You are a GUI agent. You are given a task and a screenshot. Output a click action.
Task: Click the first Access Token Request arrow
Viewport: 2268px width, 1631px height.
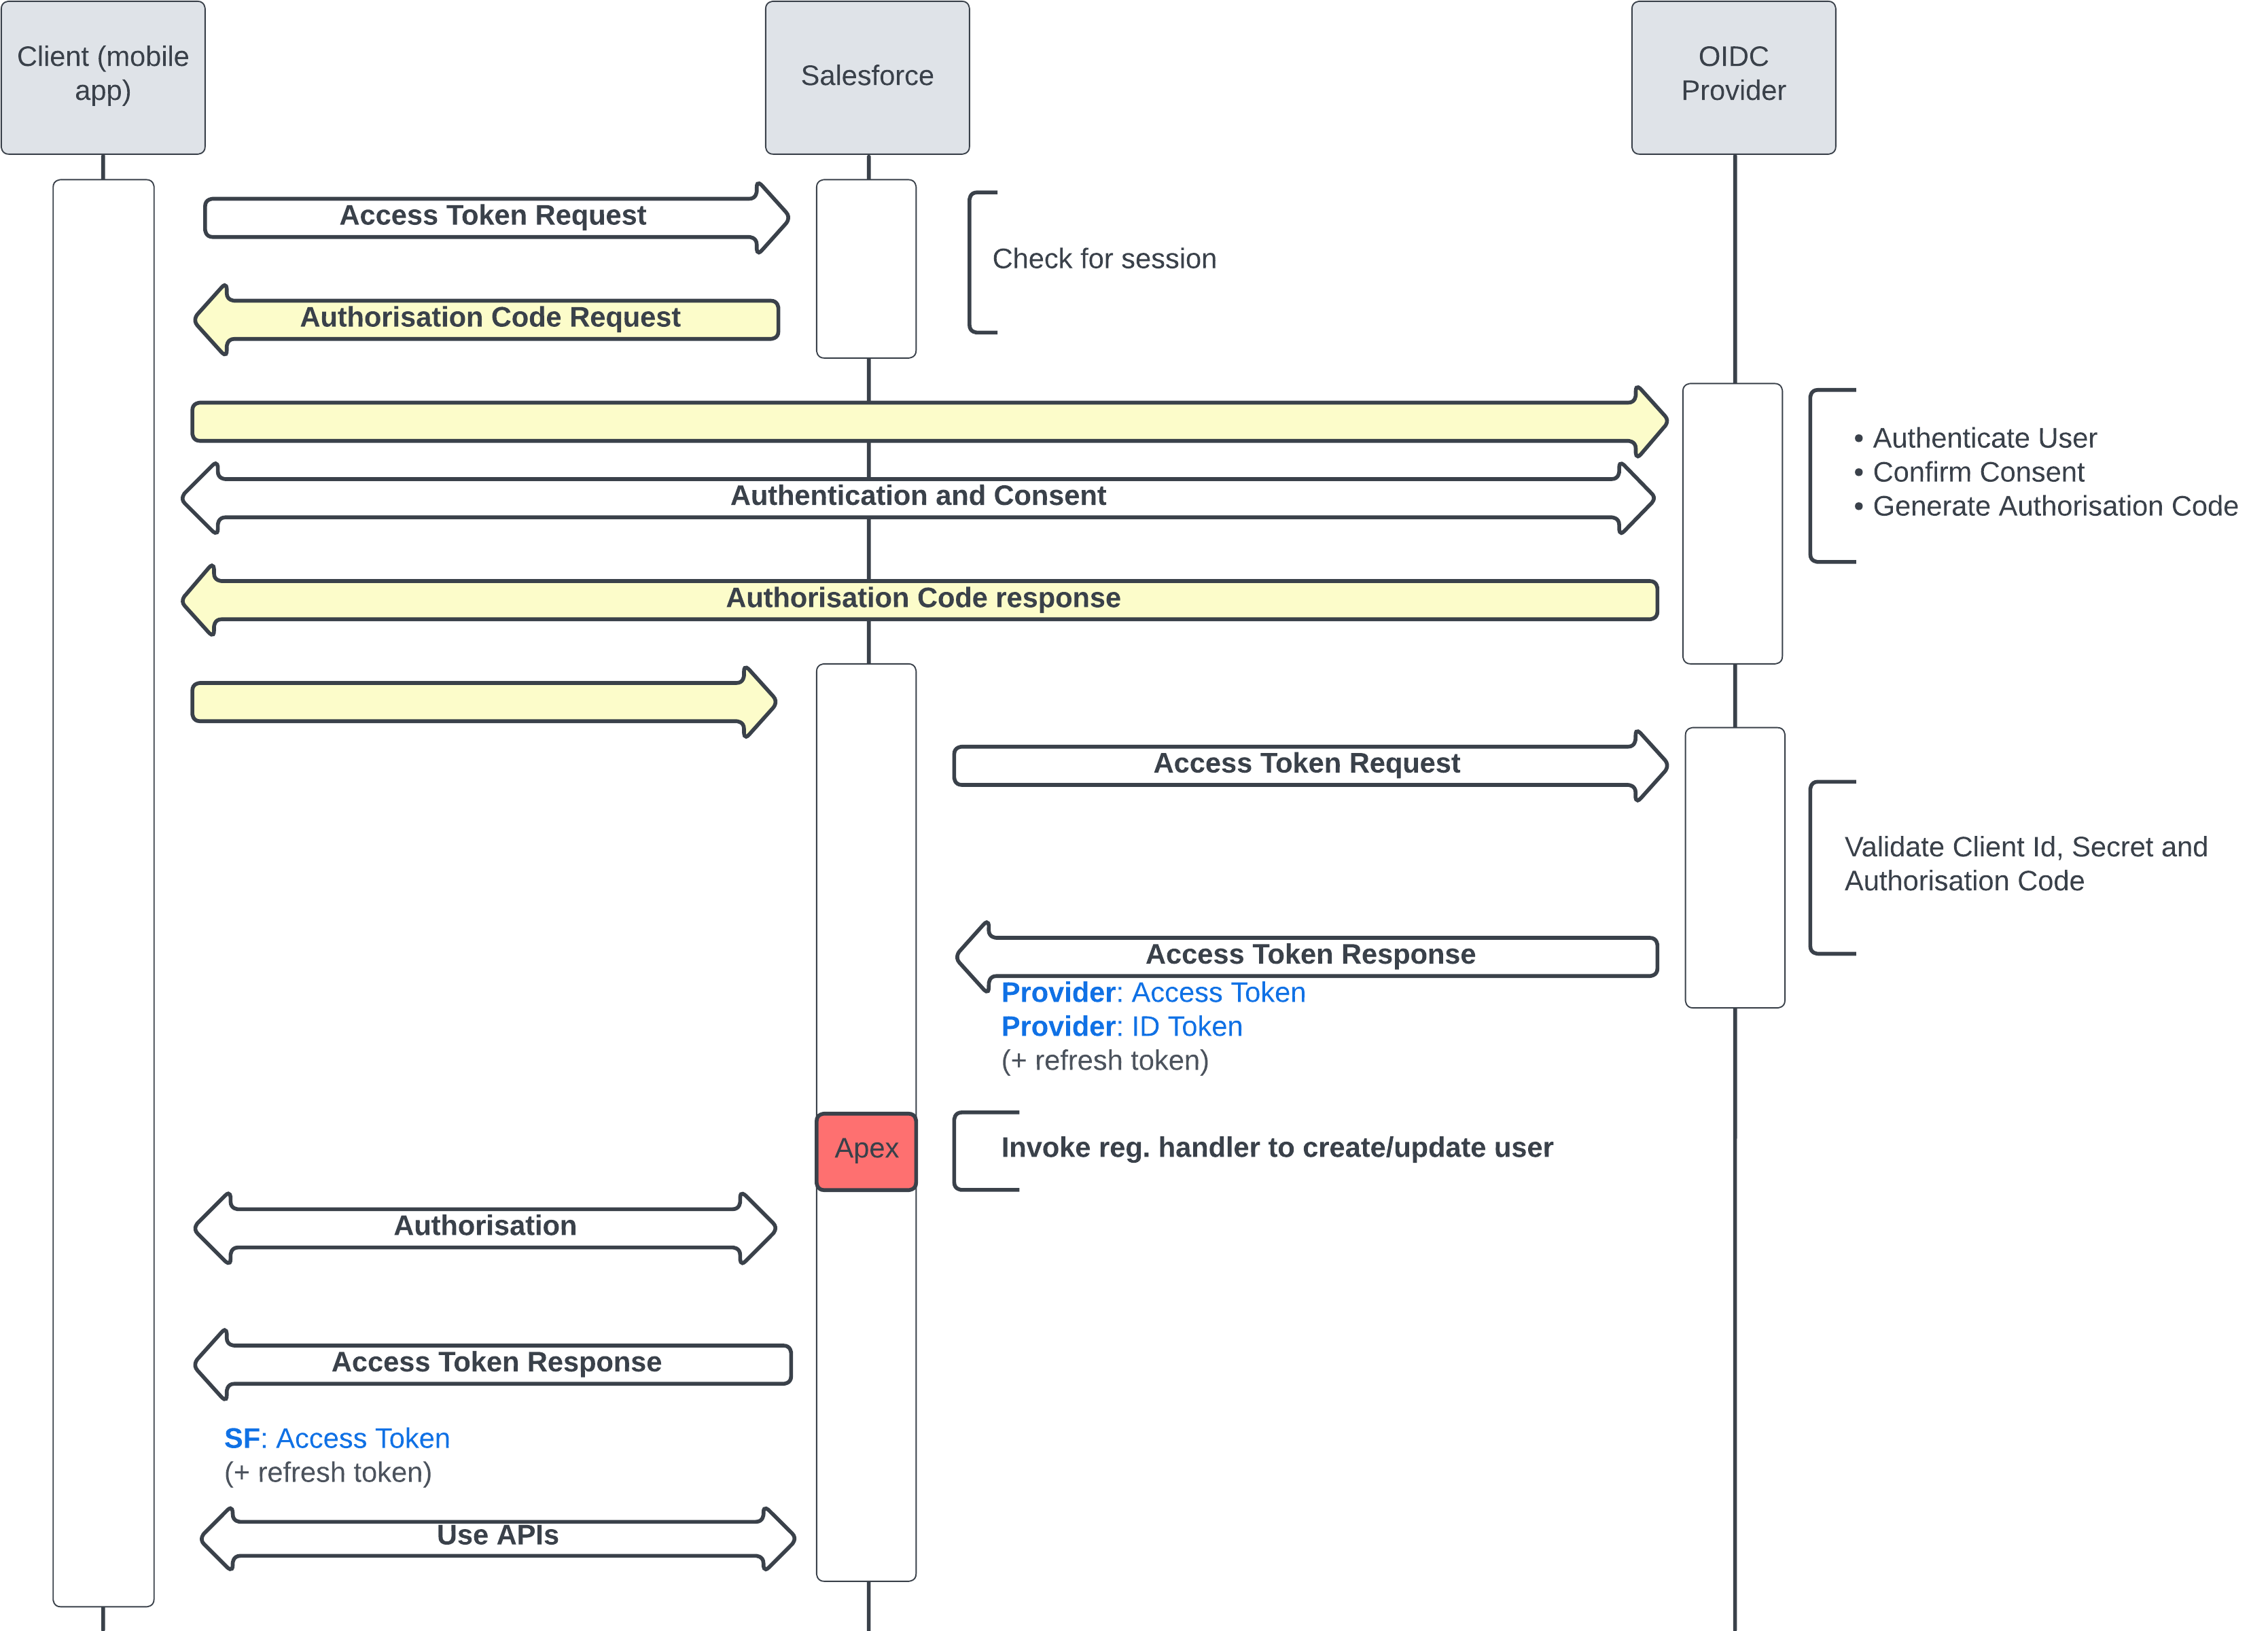492,217
